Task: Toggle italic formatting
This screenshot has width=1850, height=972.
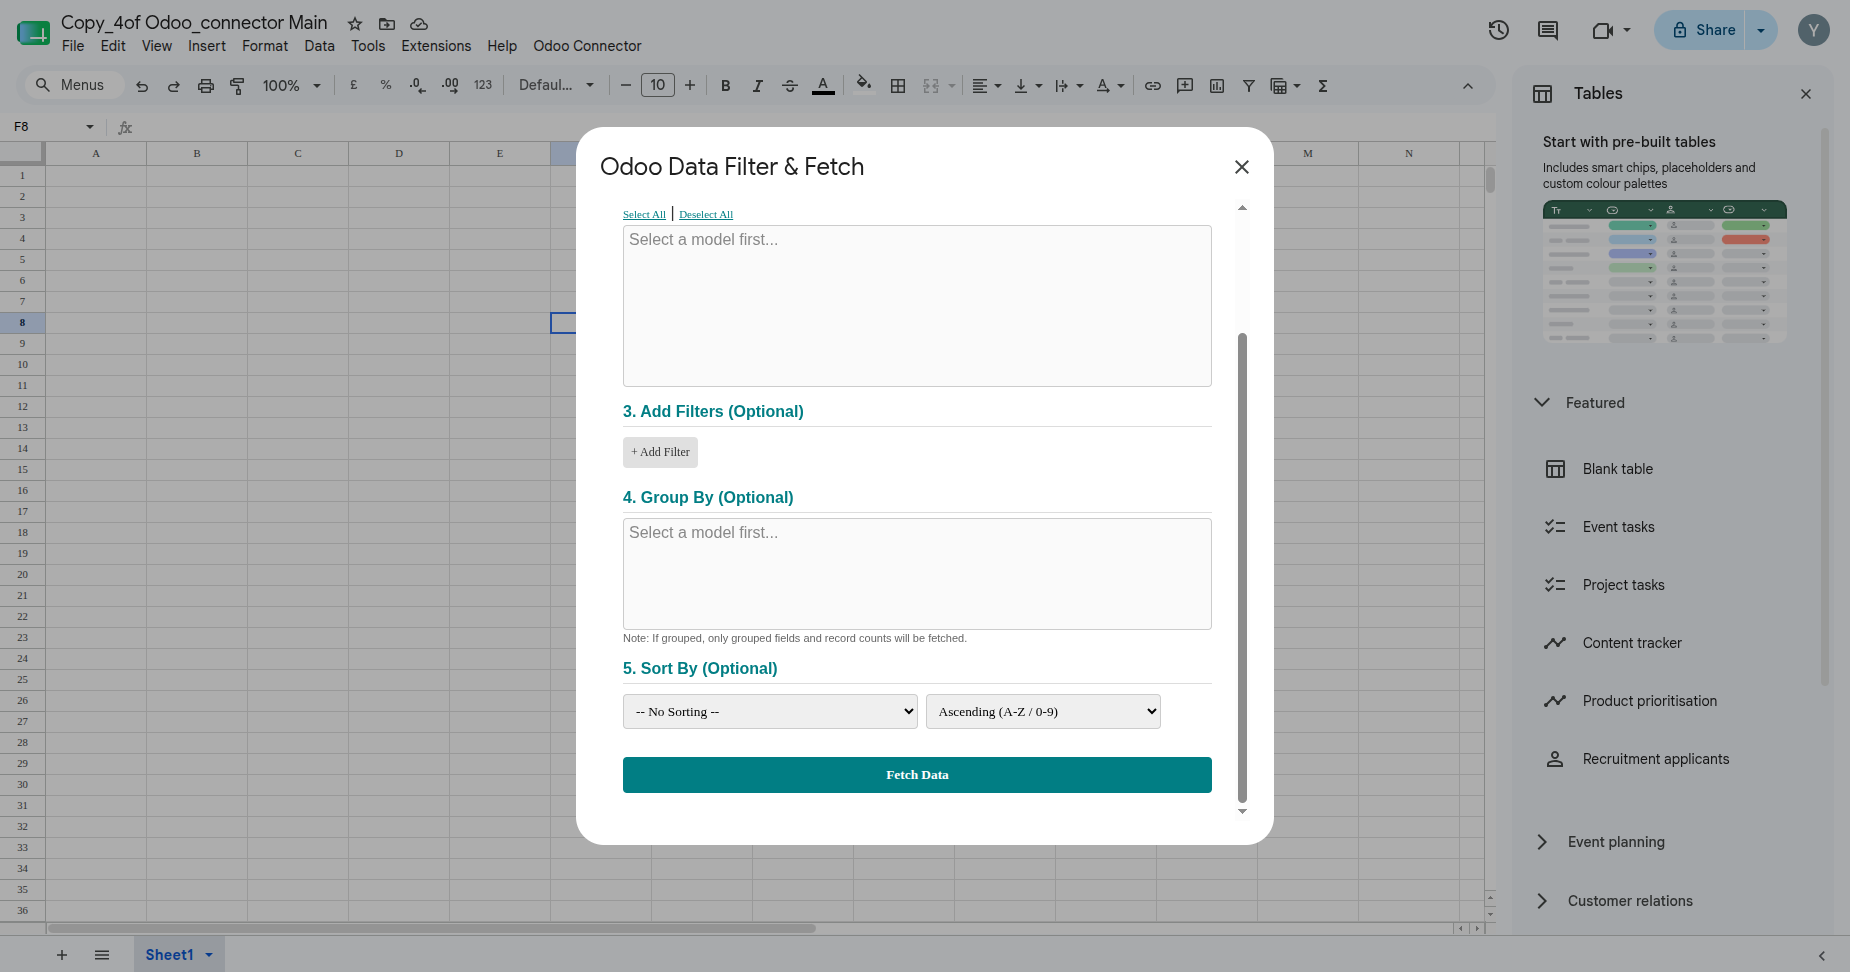Action: pos(758,86)
